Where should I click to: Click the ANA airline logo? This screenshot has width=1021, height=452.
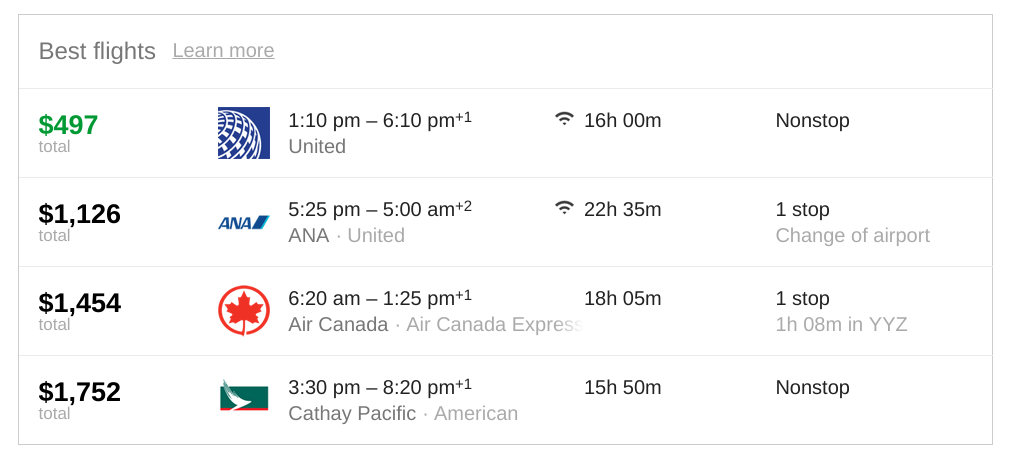[x=244, y=223]
